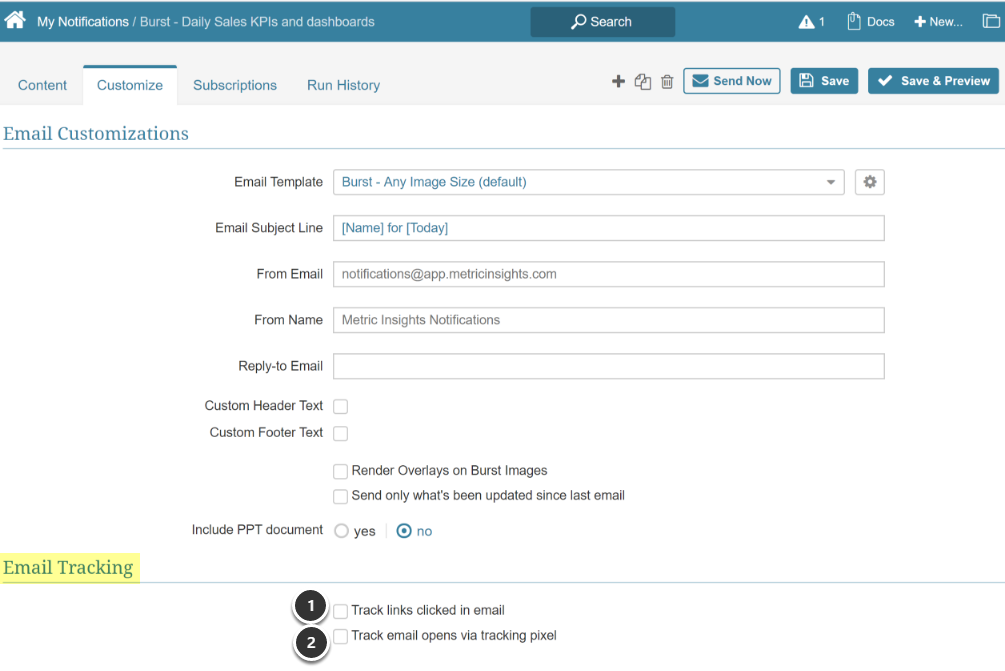Open the Email Template settings gear
Image resolution: width=1005 pixels, height=671 pixels.
(x=869, y=182)
